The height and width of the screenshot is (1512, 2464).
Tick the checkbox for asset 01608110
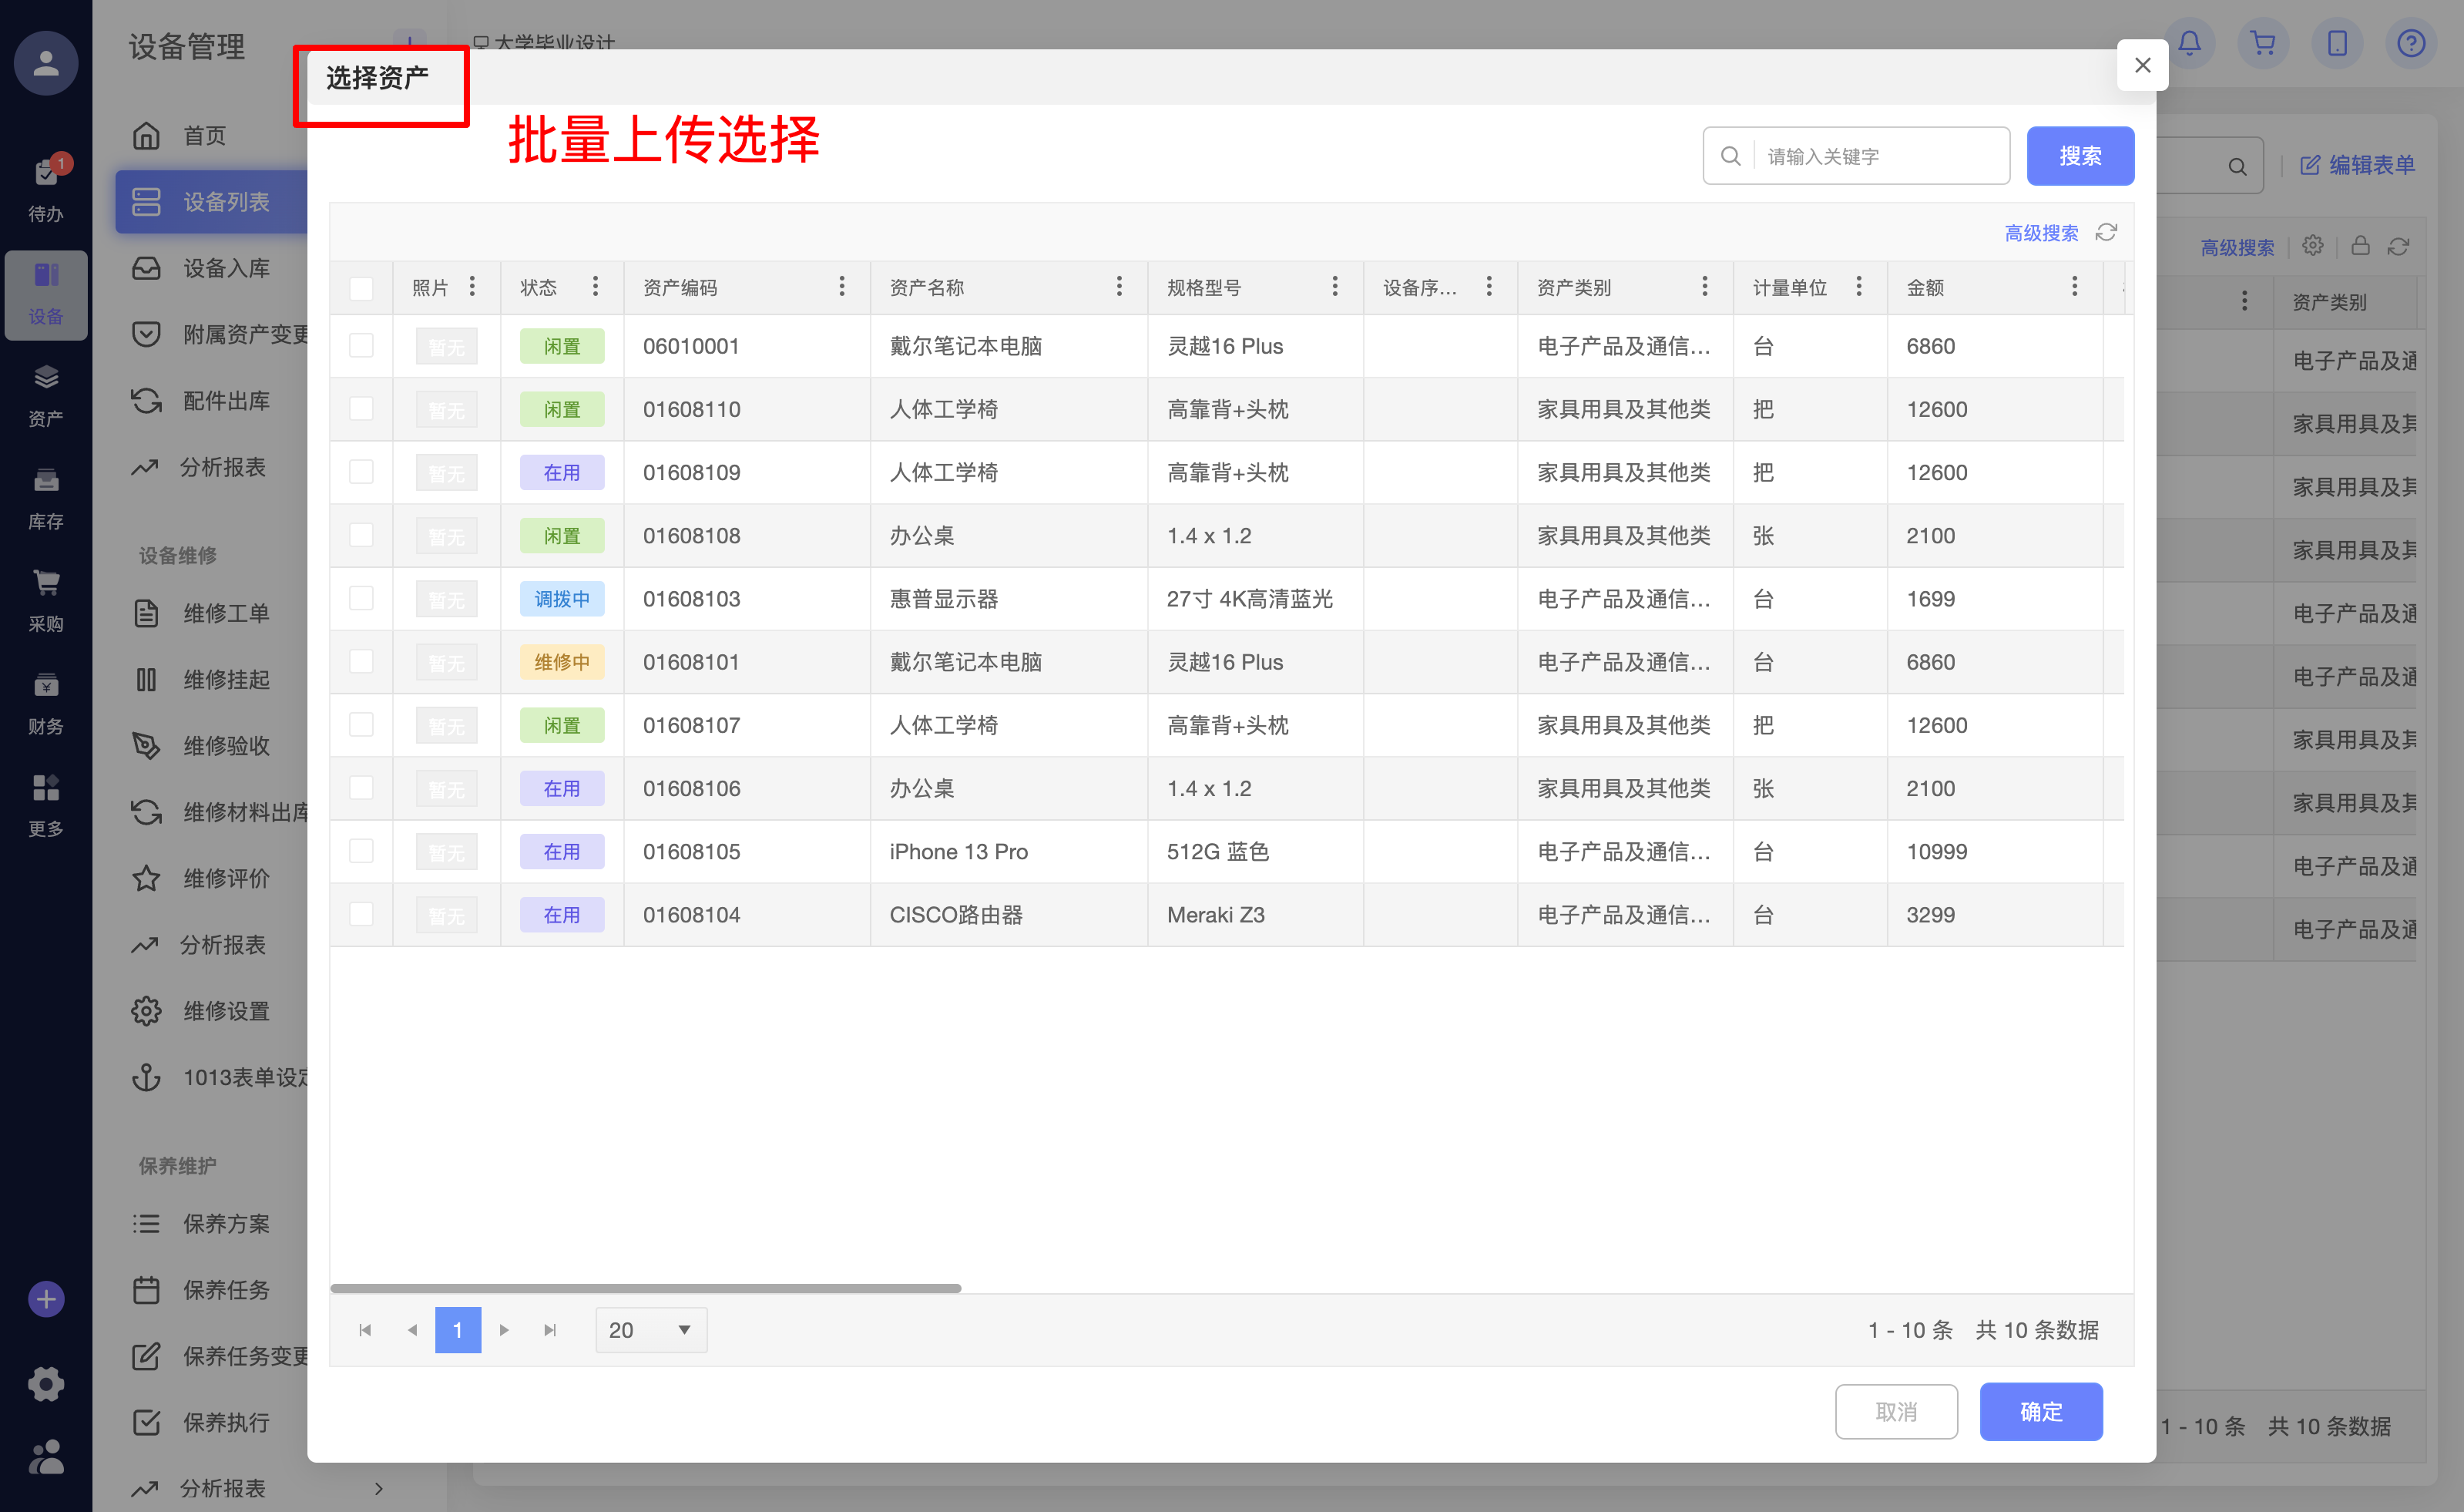click(x=361, y=409)
